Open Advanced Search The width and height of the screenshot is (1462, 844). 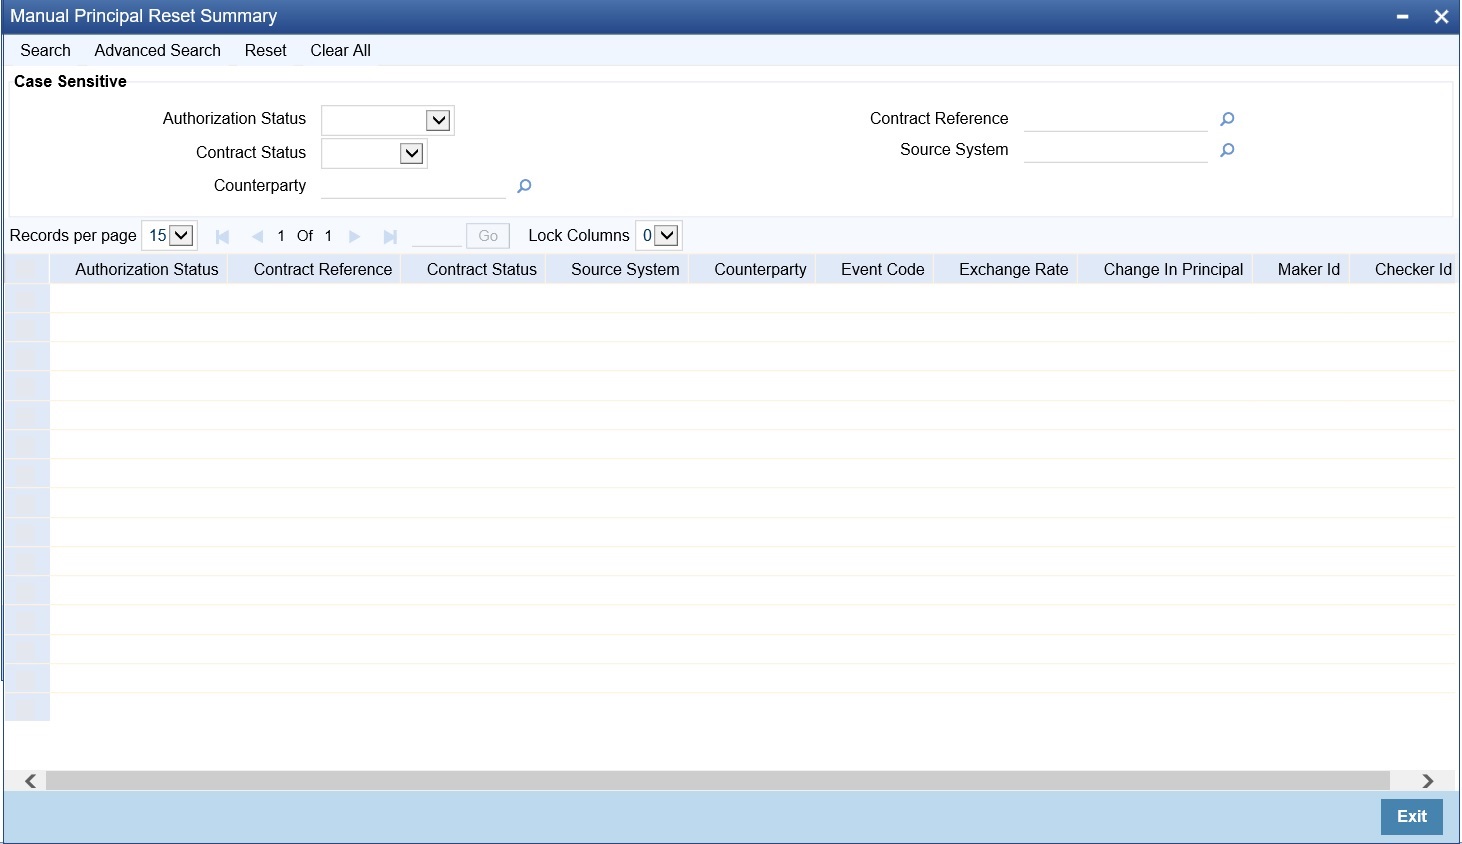click(157, 51)
